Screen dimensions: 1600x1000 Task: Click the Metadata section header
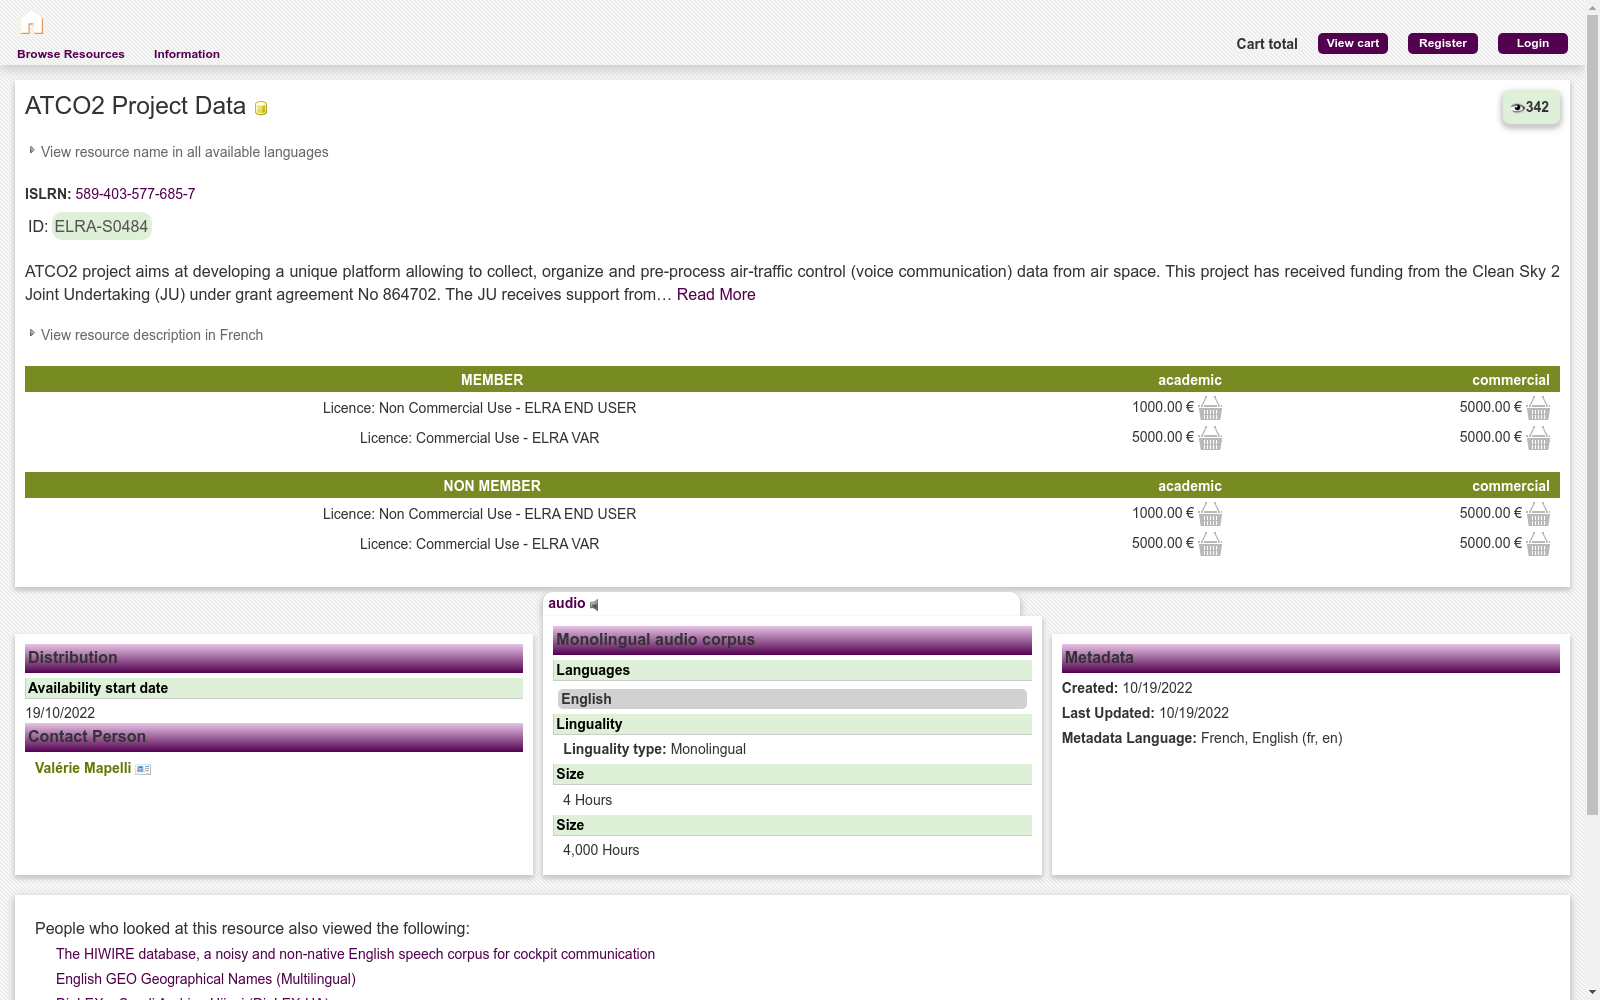(x=1311, y=658)
